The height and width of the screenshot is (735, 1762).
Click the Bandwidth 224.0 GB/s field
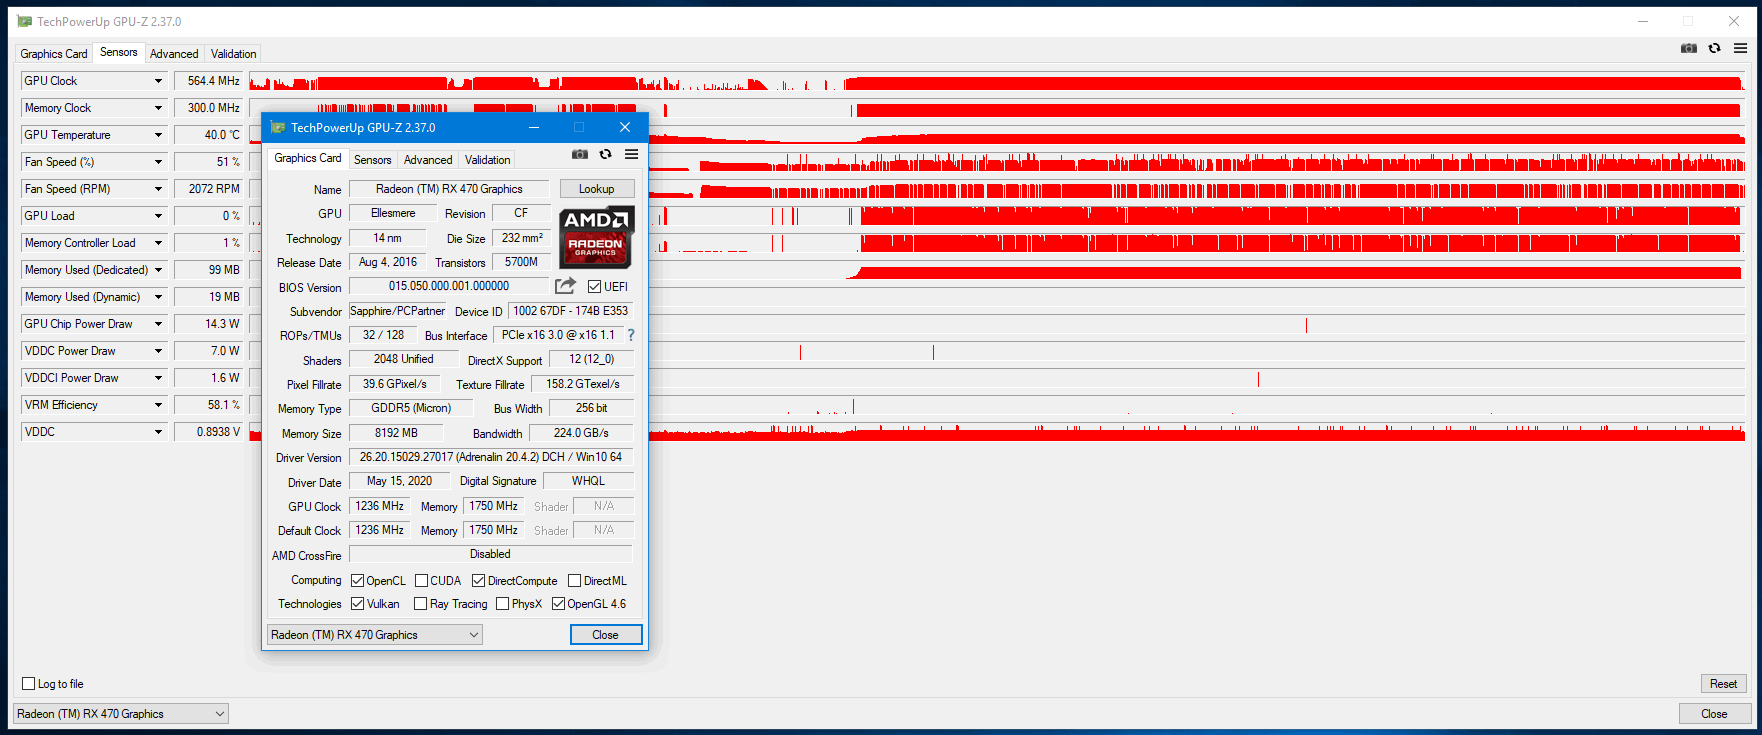pos(581,433)
